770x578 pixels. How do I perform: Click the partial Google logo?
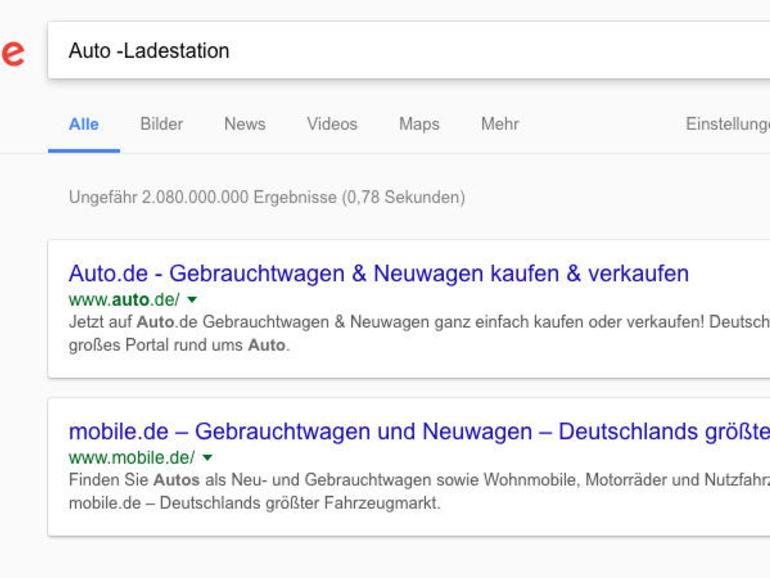12,53
